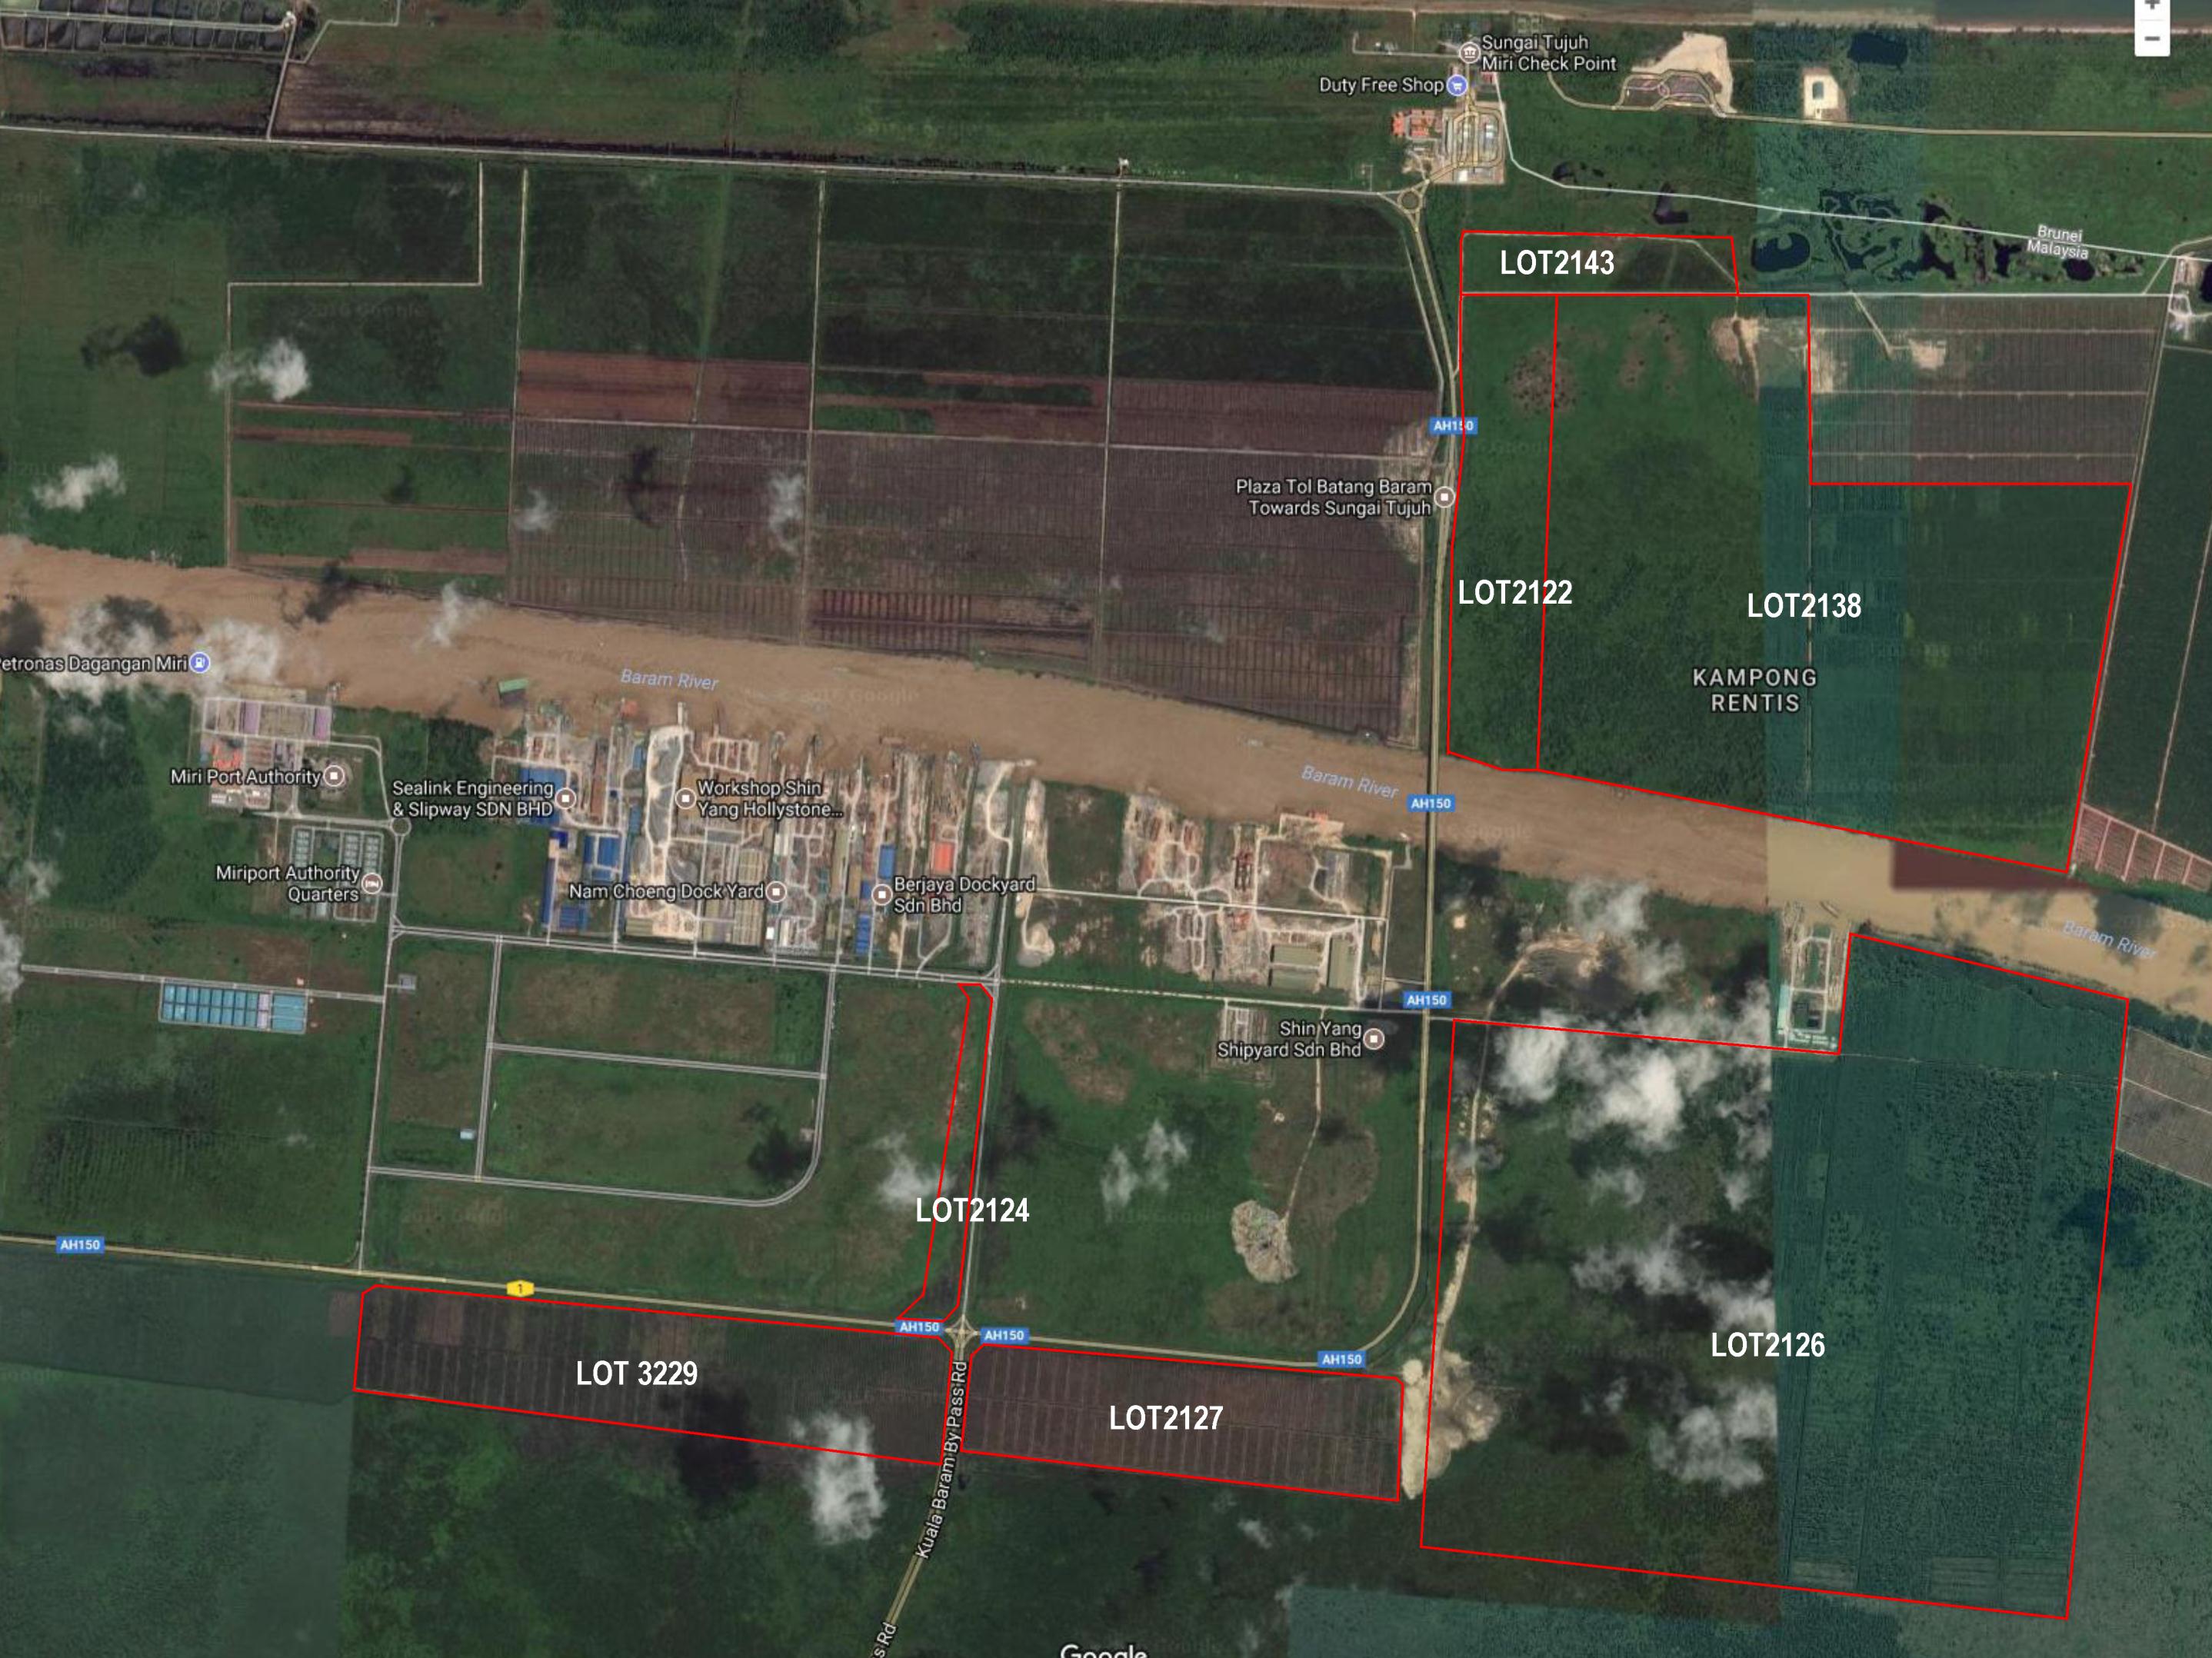The height and width of the screenshot is (1658, 2212).
Task: Click the Petronas Dagangan Miri fuel marker
Action: (200, 662)
